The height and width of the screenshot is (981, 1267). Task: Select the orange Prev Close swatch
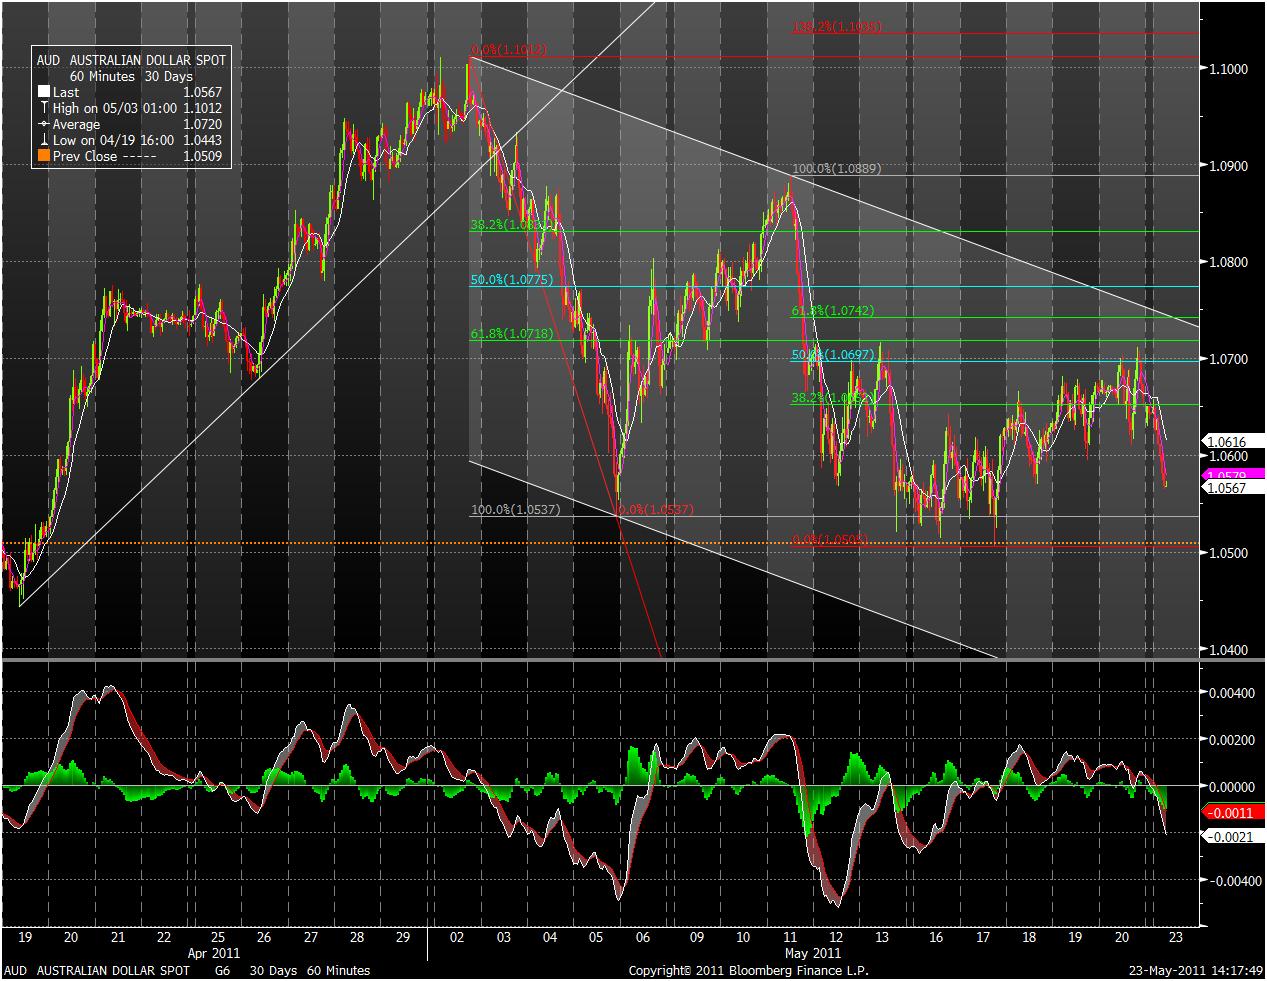(43, 157)
